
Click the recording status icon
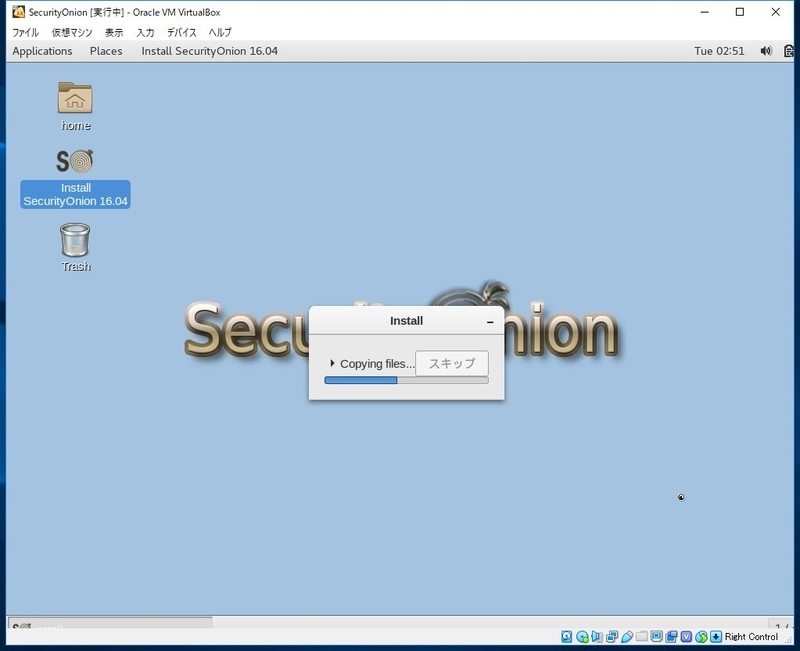tap(671, 636)
